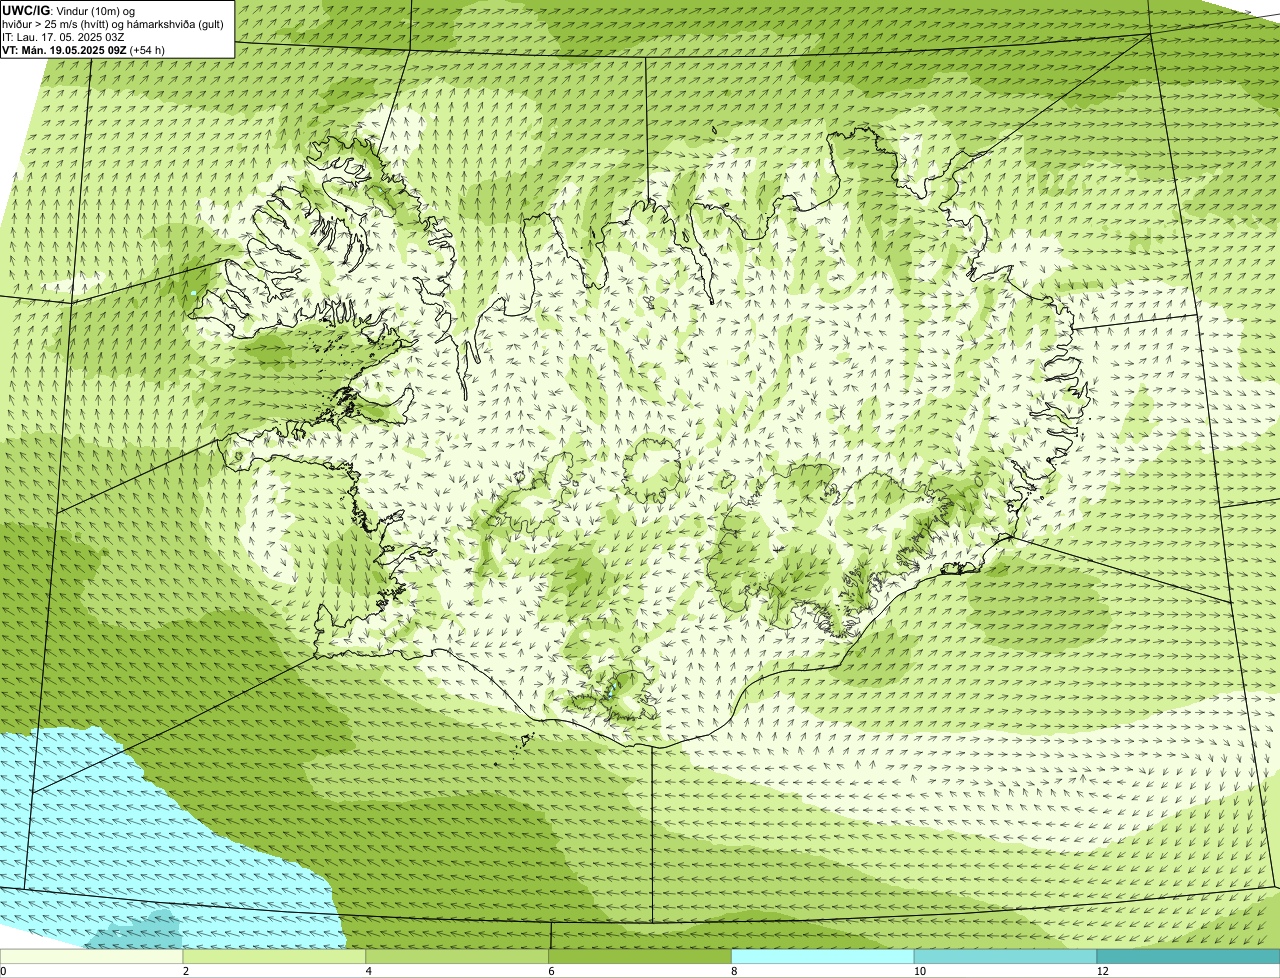Viewport: 1280px width, 978px height.
Task: Click the '4' tick label on color scale
Action: pyautogui.click(x=369, y=971)
